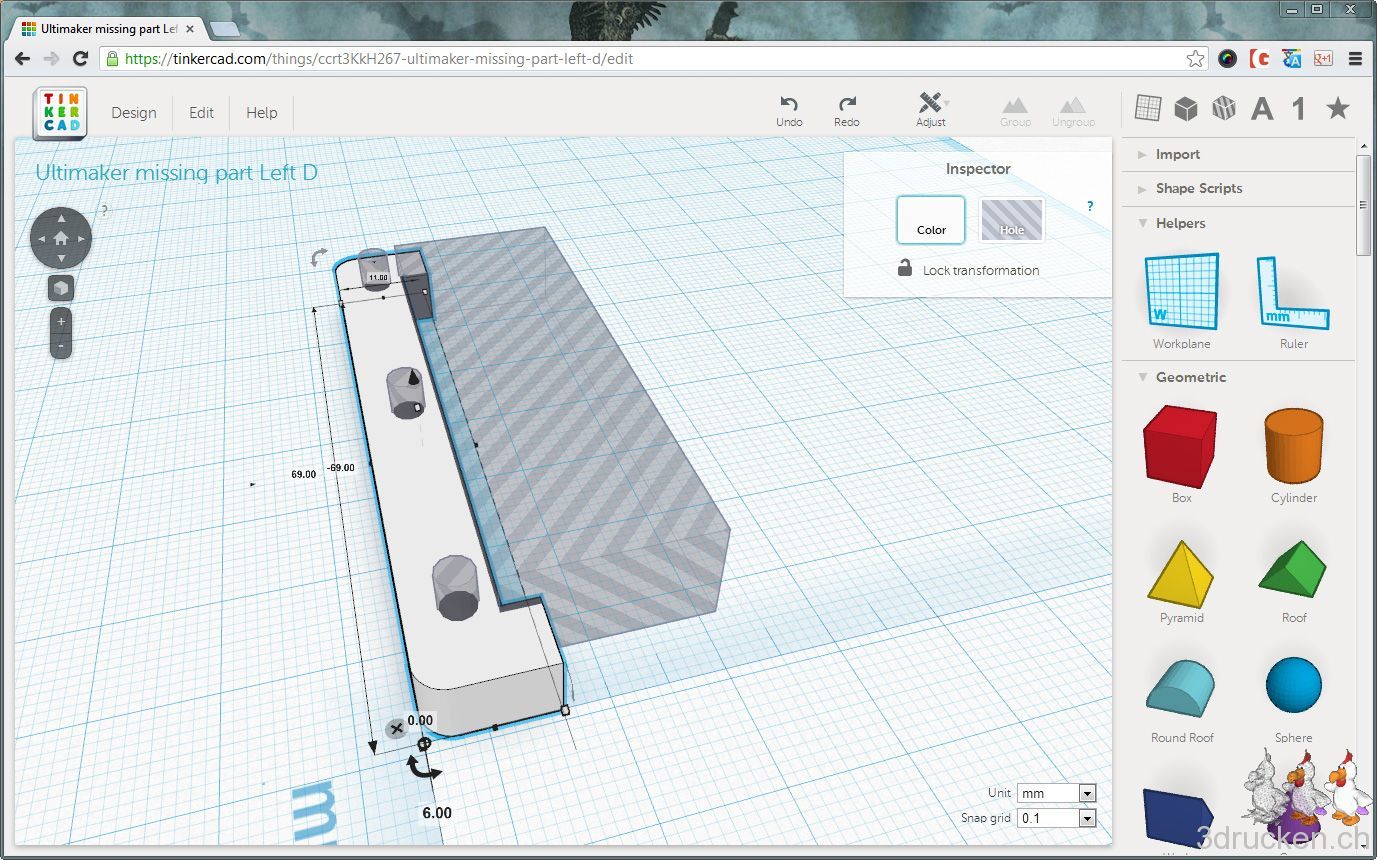This screenshot has width=1377, height=860.
Task: Toggle Lock transformation padlock
Action: point(905,268)
